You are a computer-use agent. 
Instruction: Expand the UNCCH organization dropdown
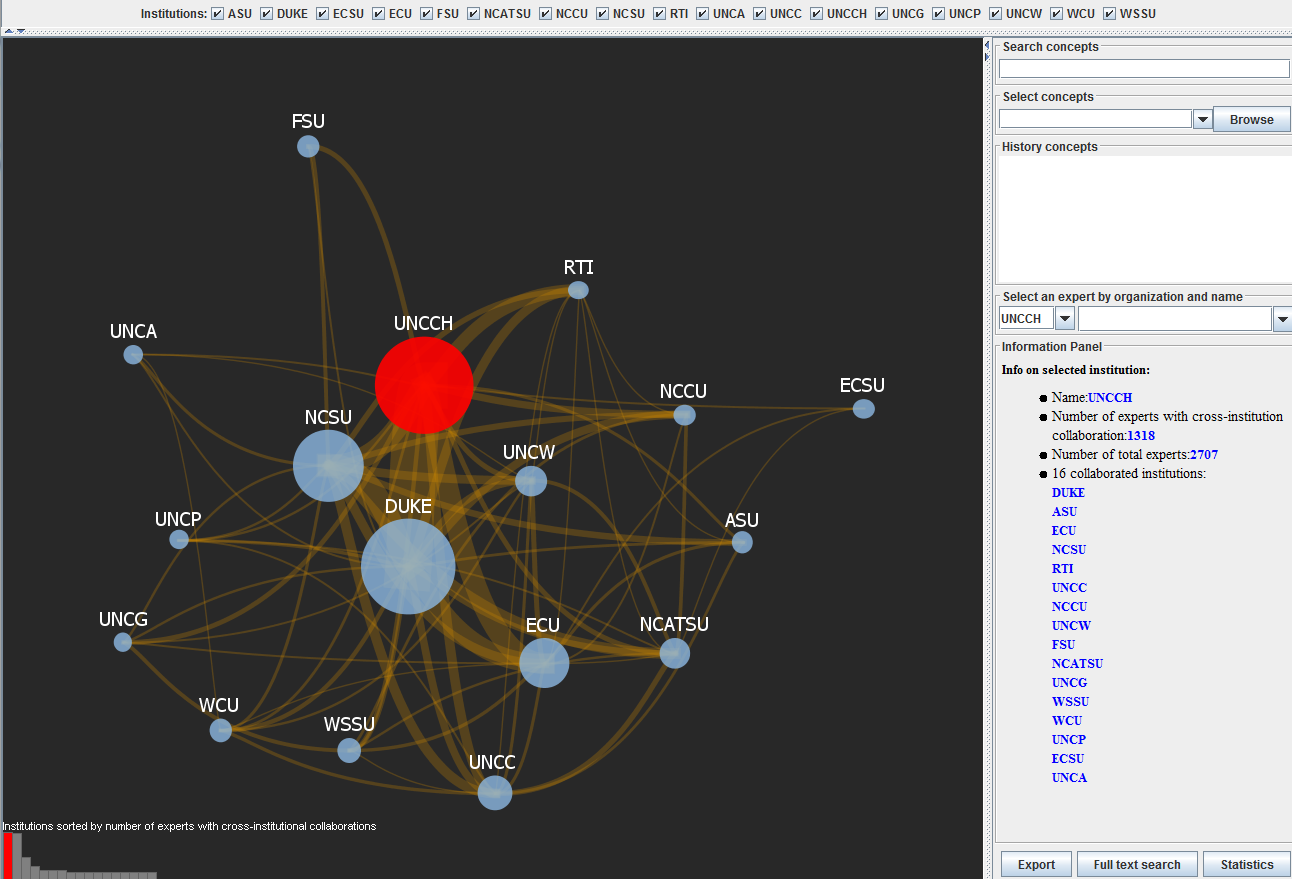tap(1065, 319)
